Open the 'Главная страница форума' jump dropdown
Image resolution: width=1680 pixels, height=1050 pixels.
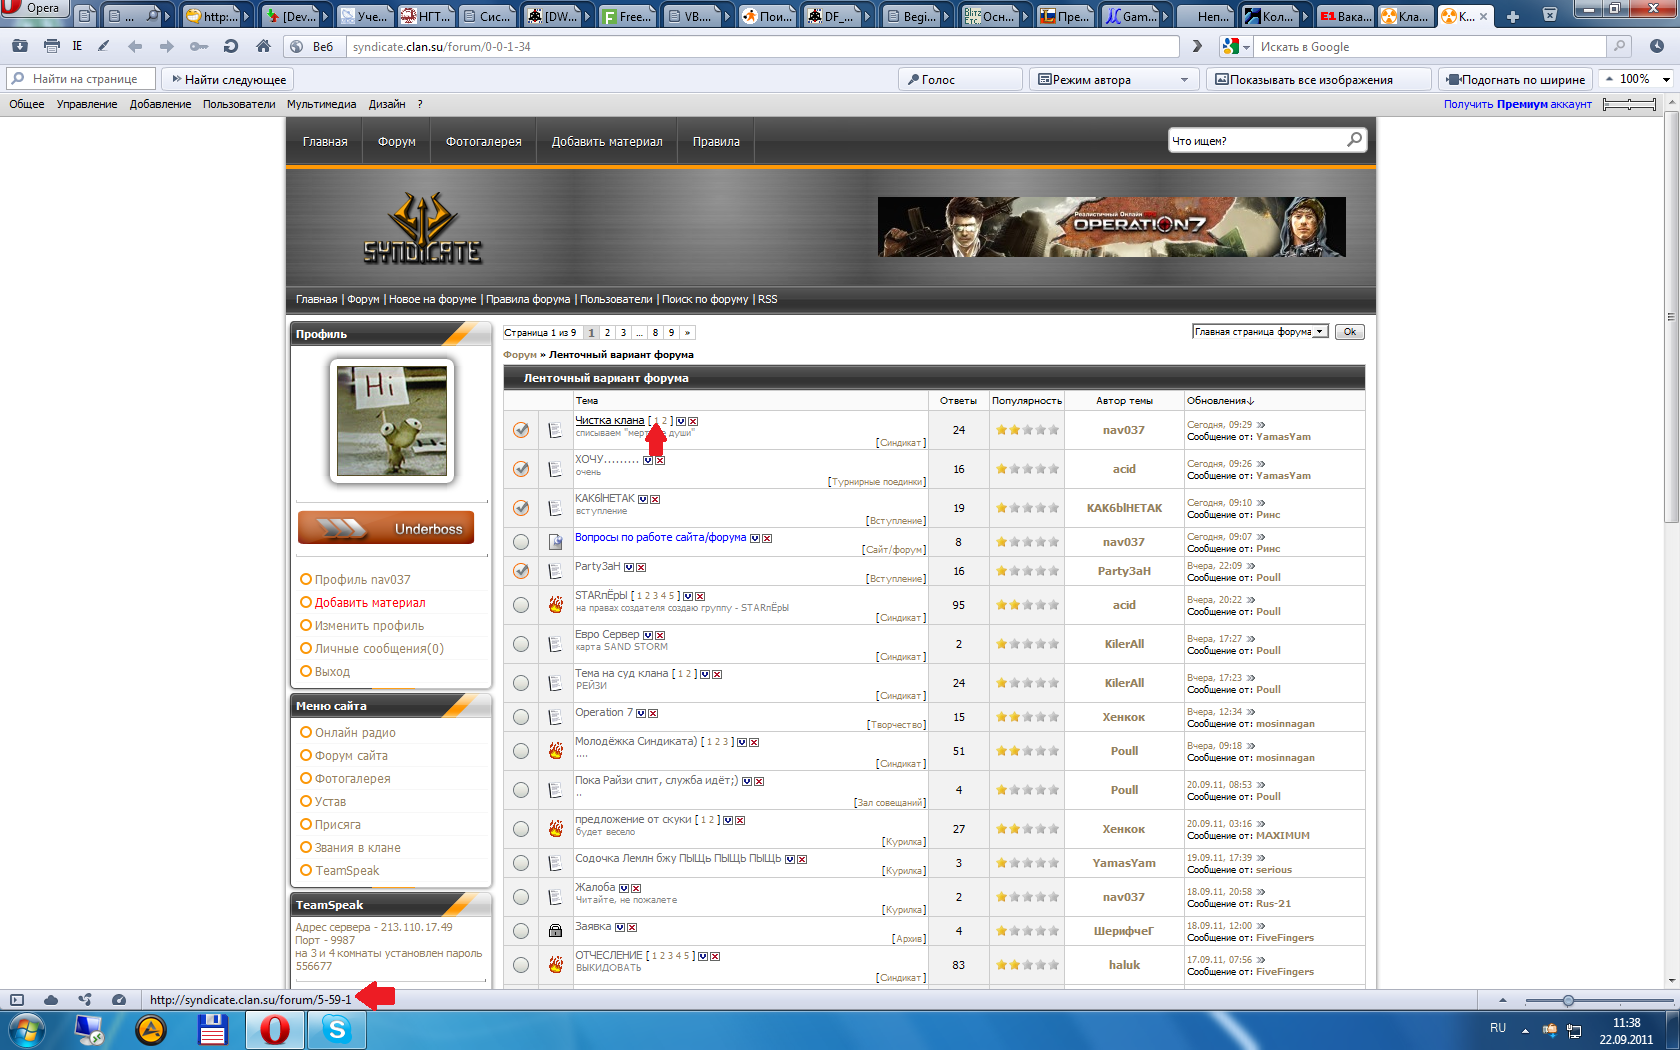[1260, 331]
